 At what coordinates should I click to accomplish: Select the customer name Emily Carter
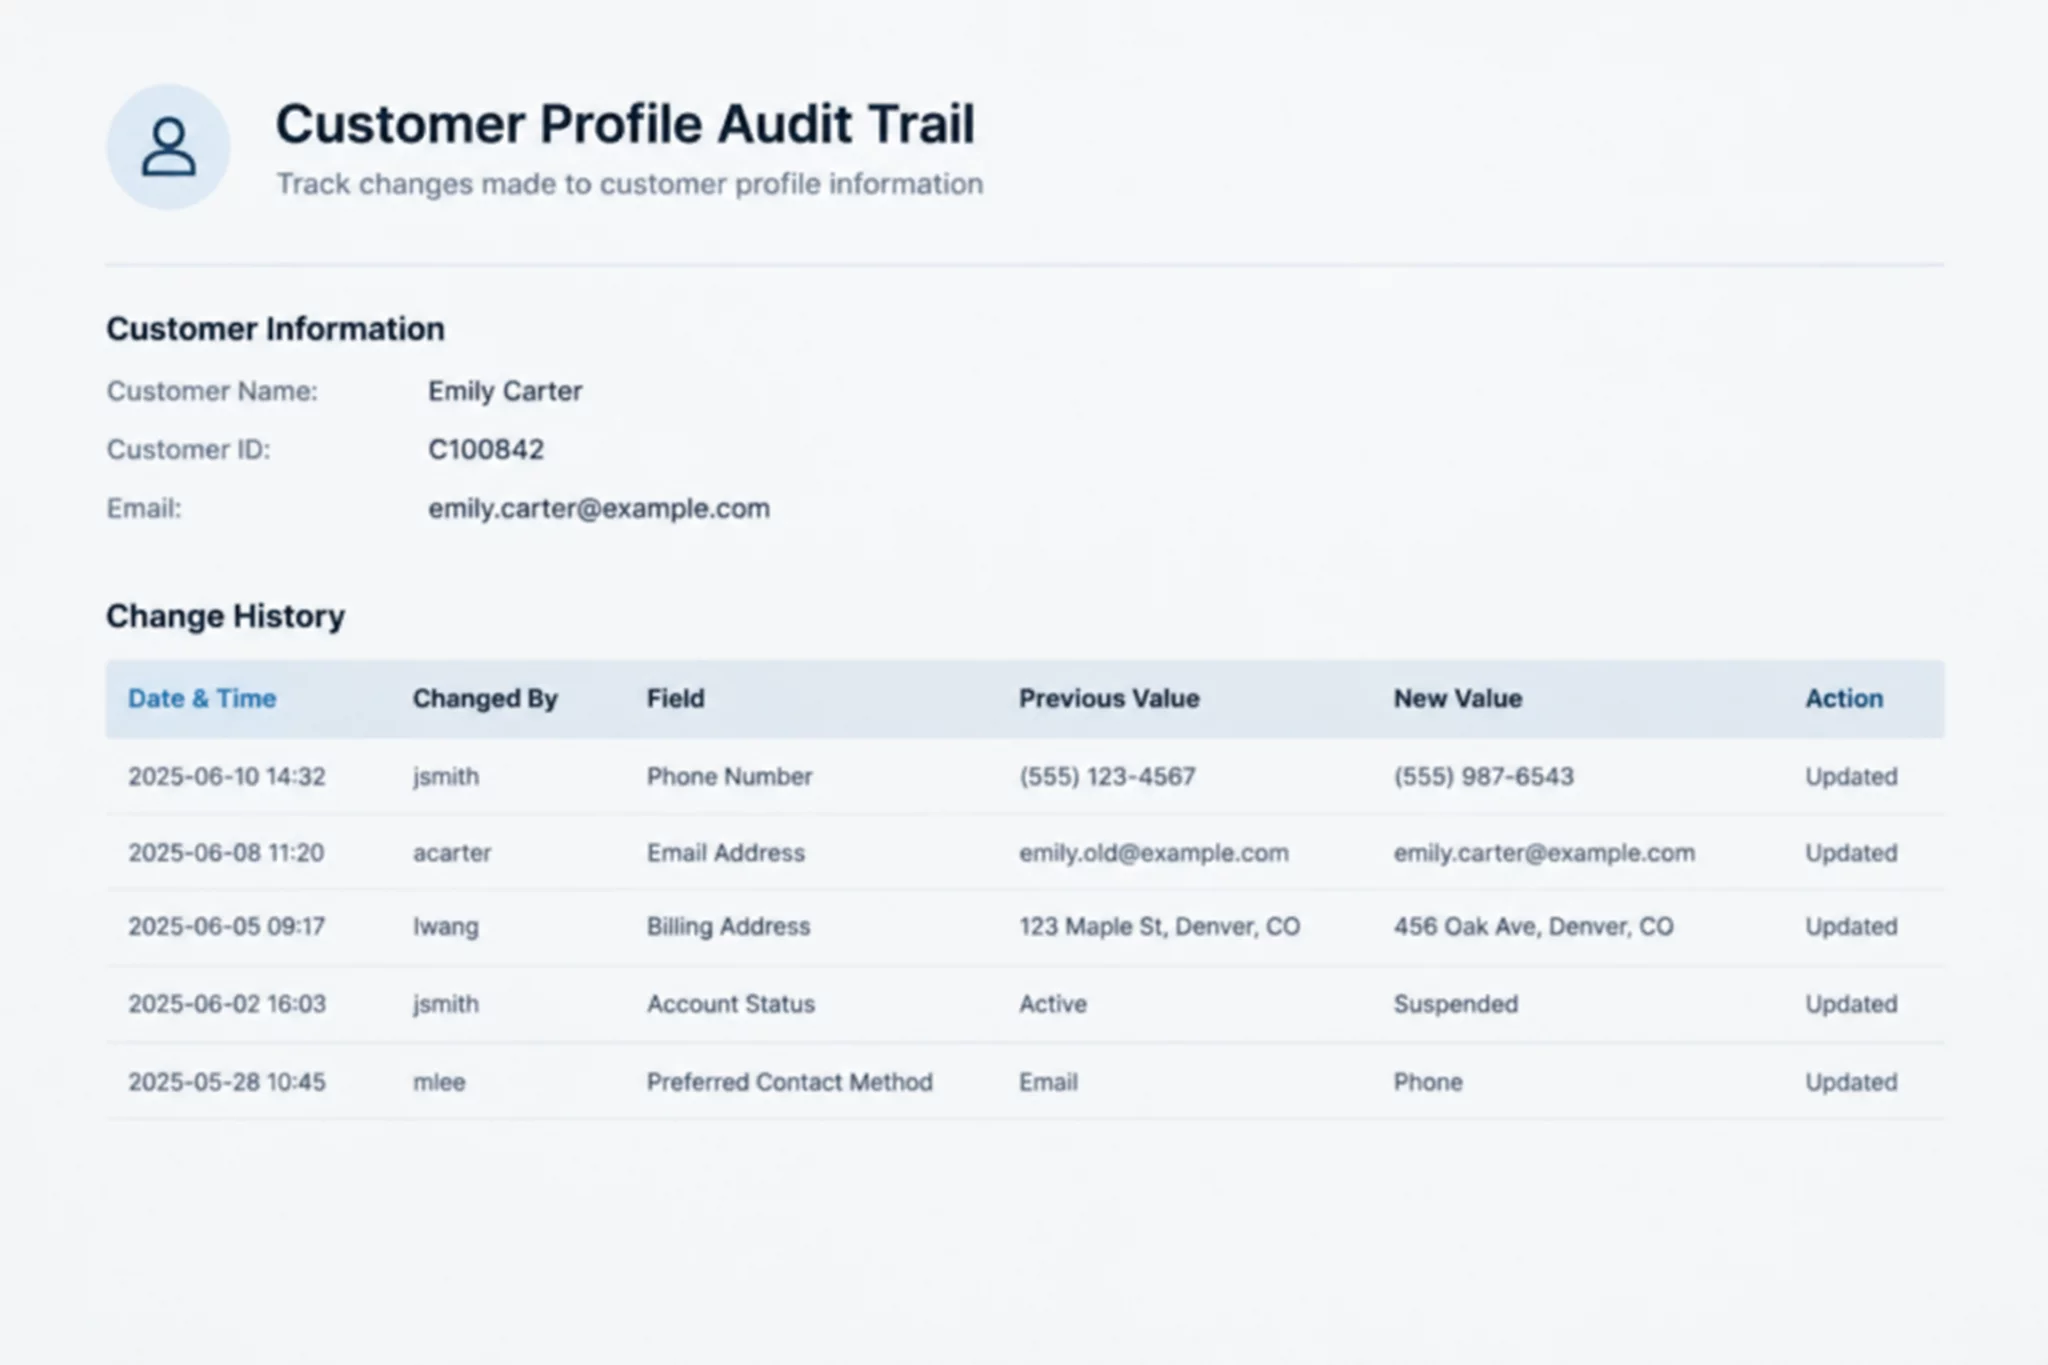(x=505, y=391)
